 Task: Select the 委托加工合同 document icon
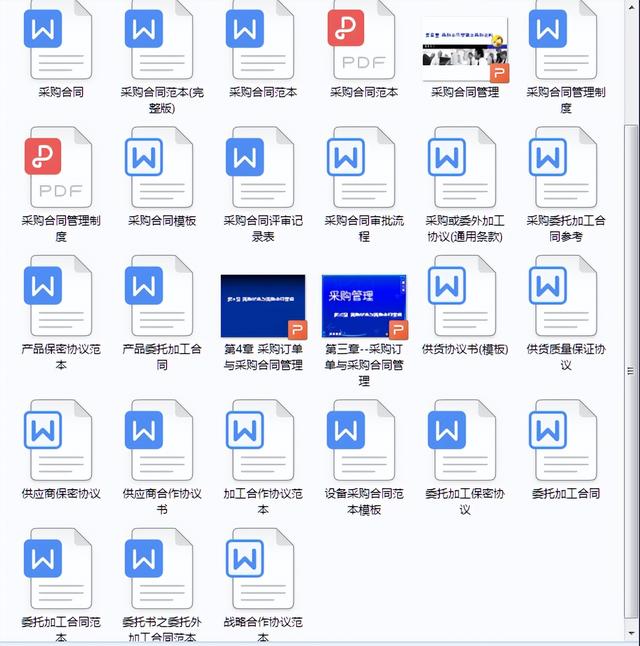click(563, 440)
